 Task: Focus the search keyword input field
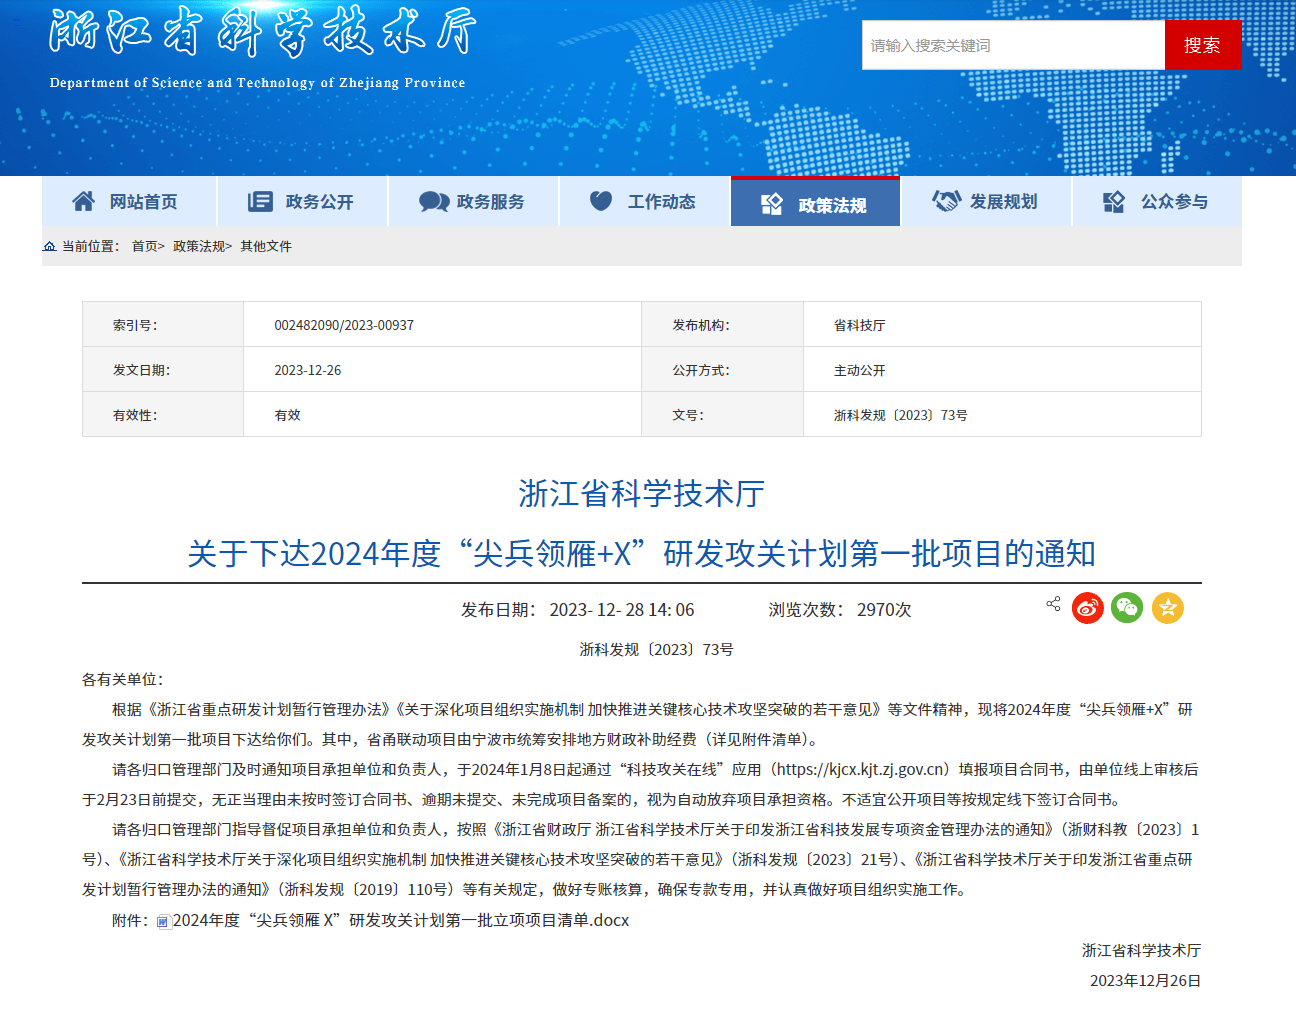[1013, 45]
